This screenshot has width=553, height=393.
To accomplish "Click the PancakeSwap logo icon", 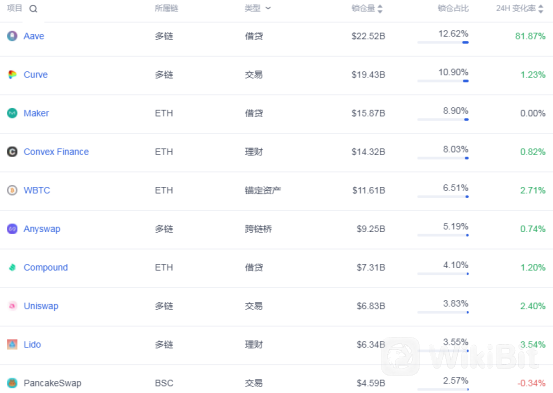I will 12,383.
